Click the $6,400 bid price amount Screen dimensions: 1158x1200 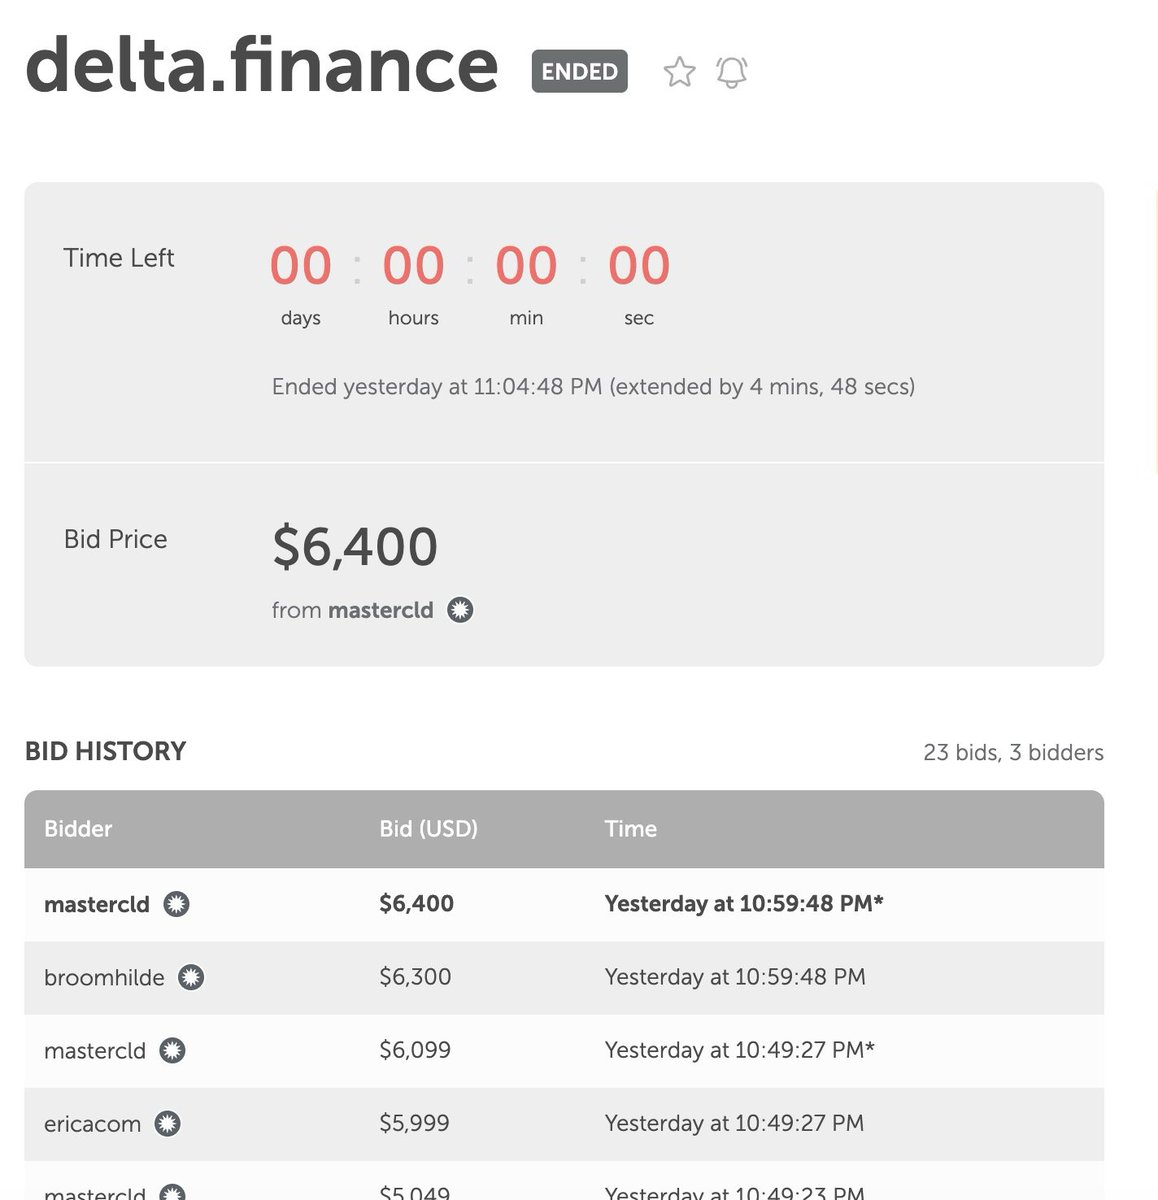pos(355,547)
